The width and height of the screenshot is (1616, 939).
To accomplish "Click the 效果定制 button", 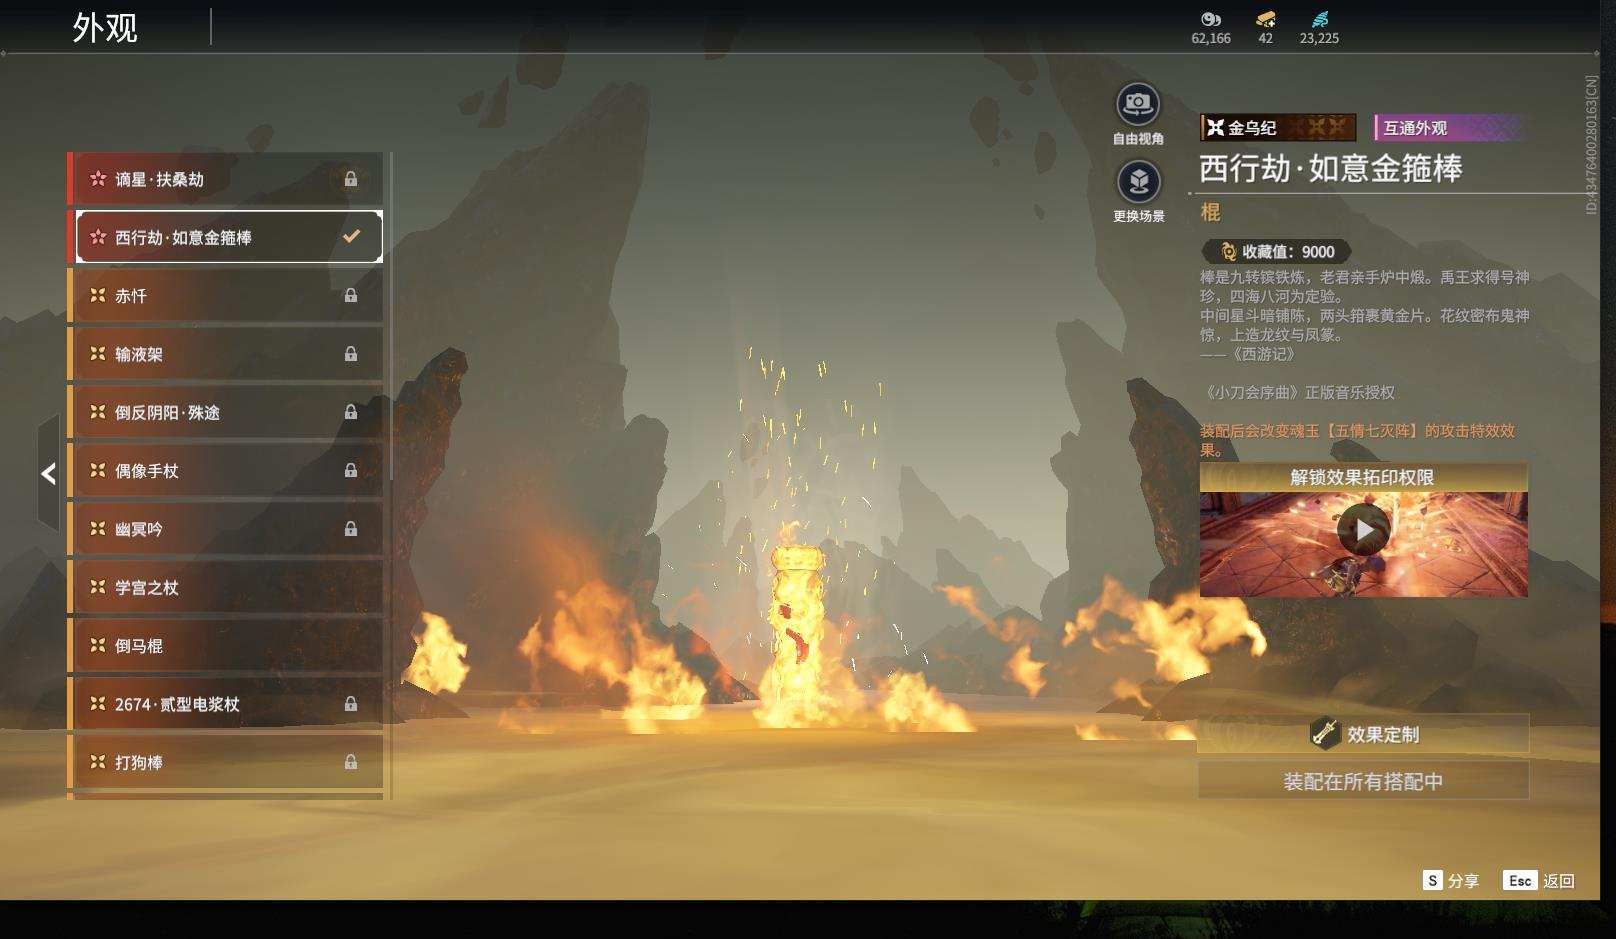I will click(1363, 734).
